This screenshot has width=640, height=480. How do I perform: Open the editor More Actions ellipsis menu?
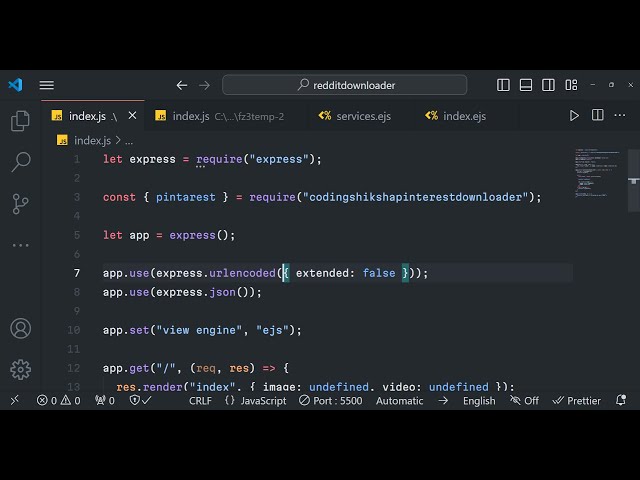click(620, 116)
